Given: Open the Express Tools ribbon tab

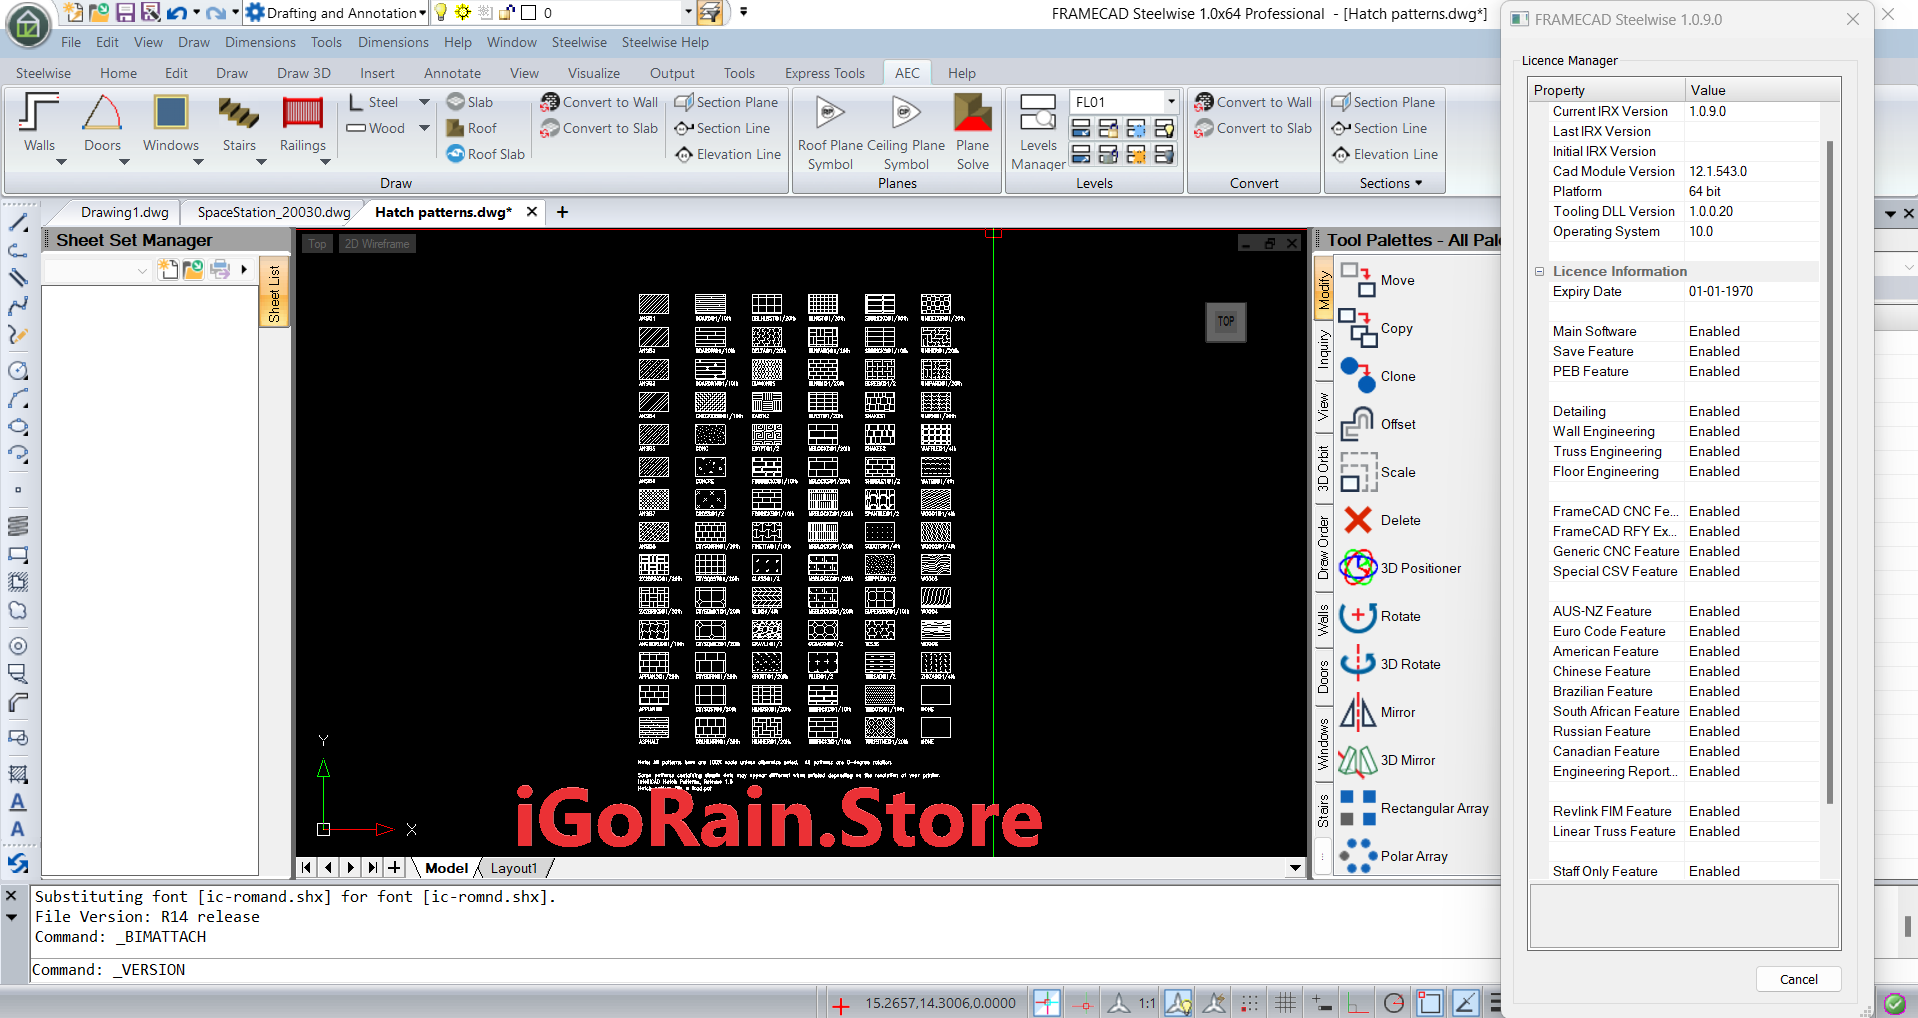Looking at the screenshot, I should click(x=824, y=73).
